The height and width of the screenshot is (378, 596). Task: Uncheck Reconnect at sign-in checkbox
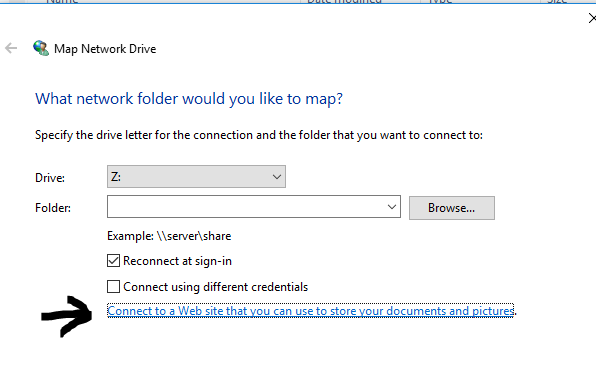[x=113, y=261]
